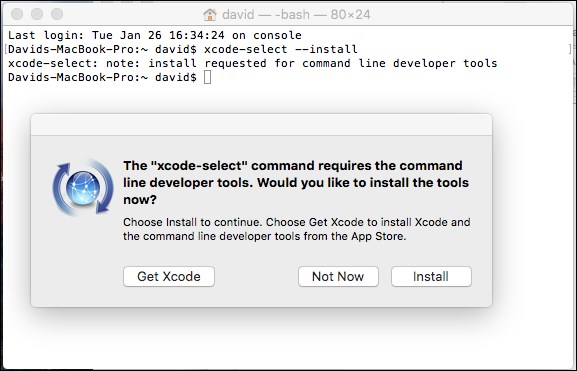Click the block cursor at the prompt
The width and height of the screenshot is (577, 371).
pyautogui.click(x=208, y=77)
